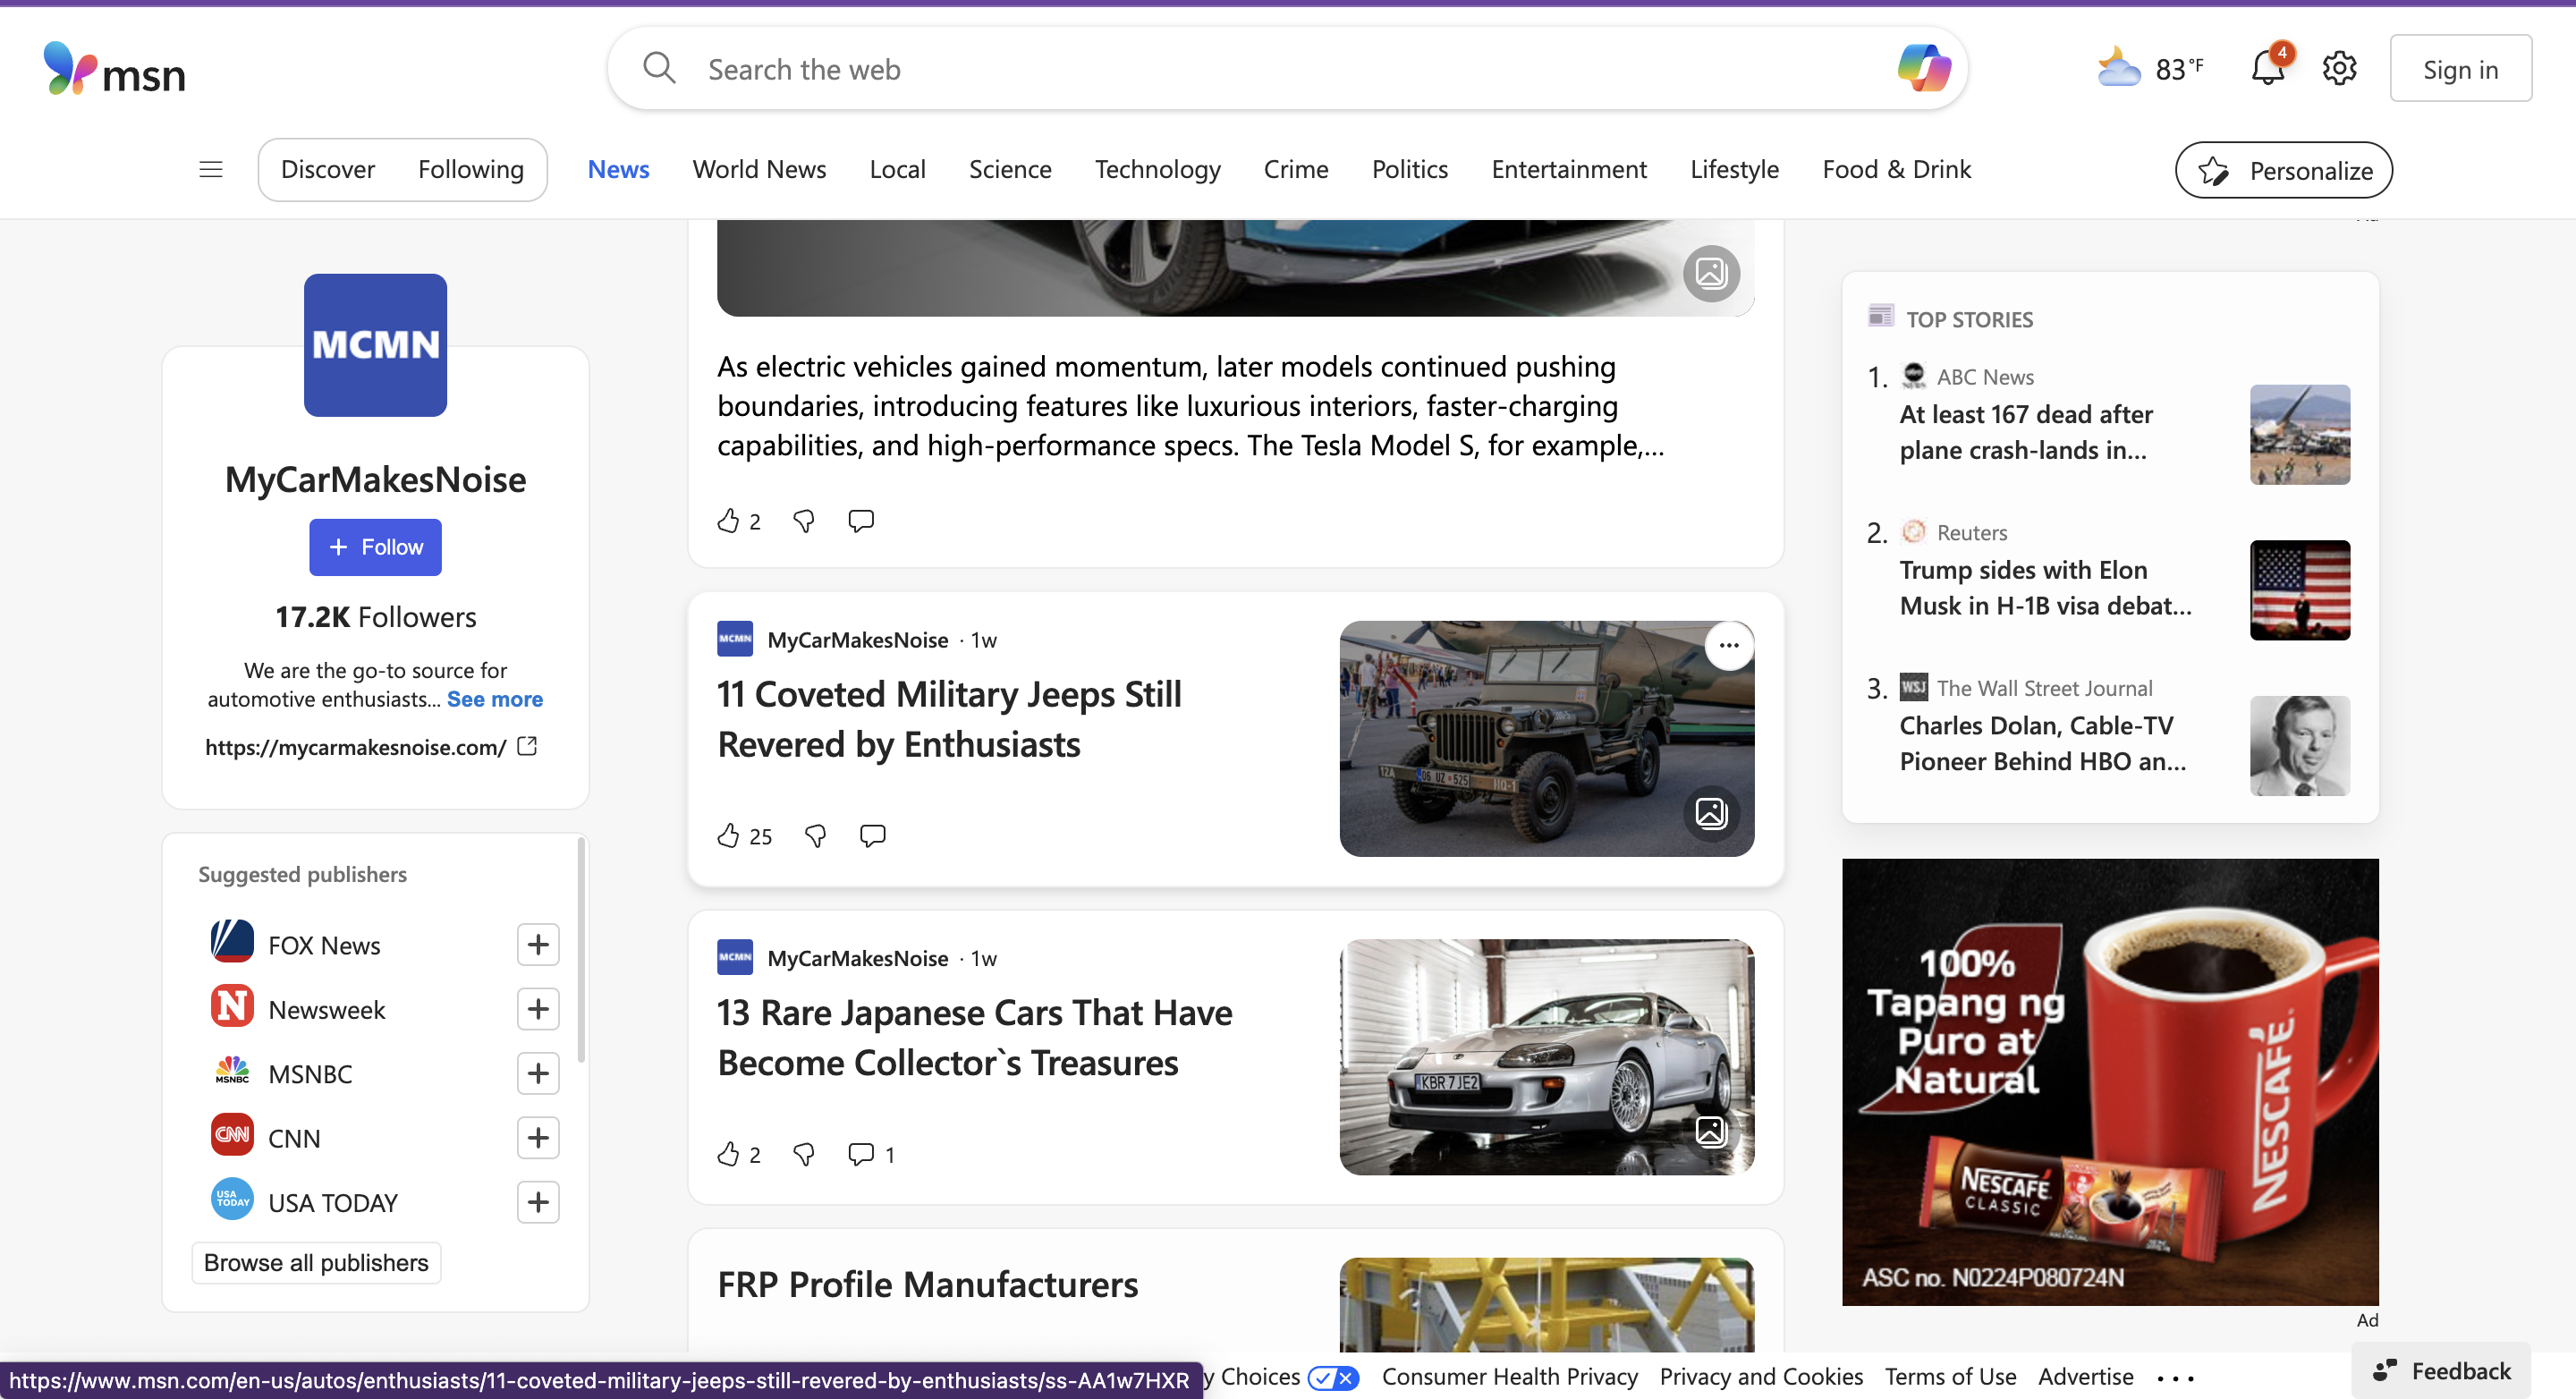2576x1399 pixels.
Task: Click Browse all publishers button
Action: [x=316, y=1262]
